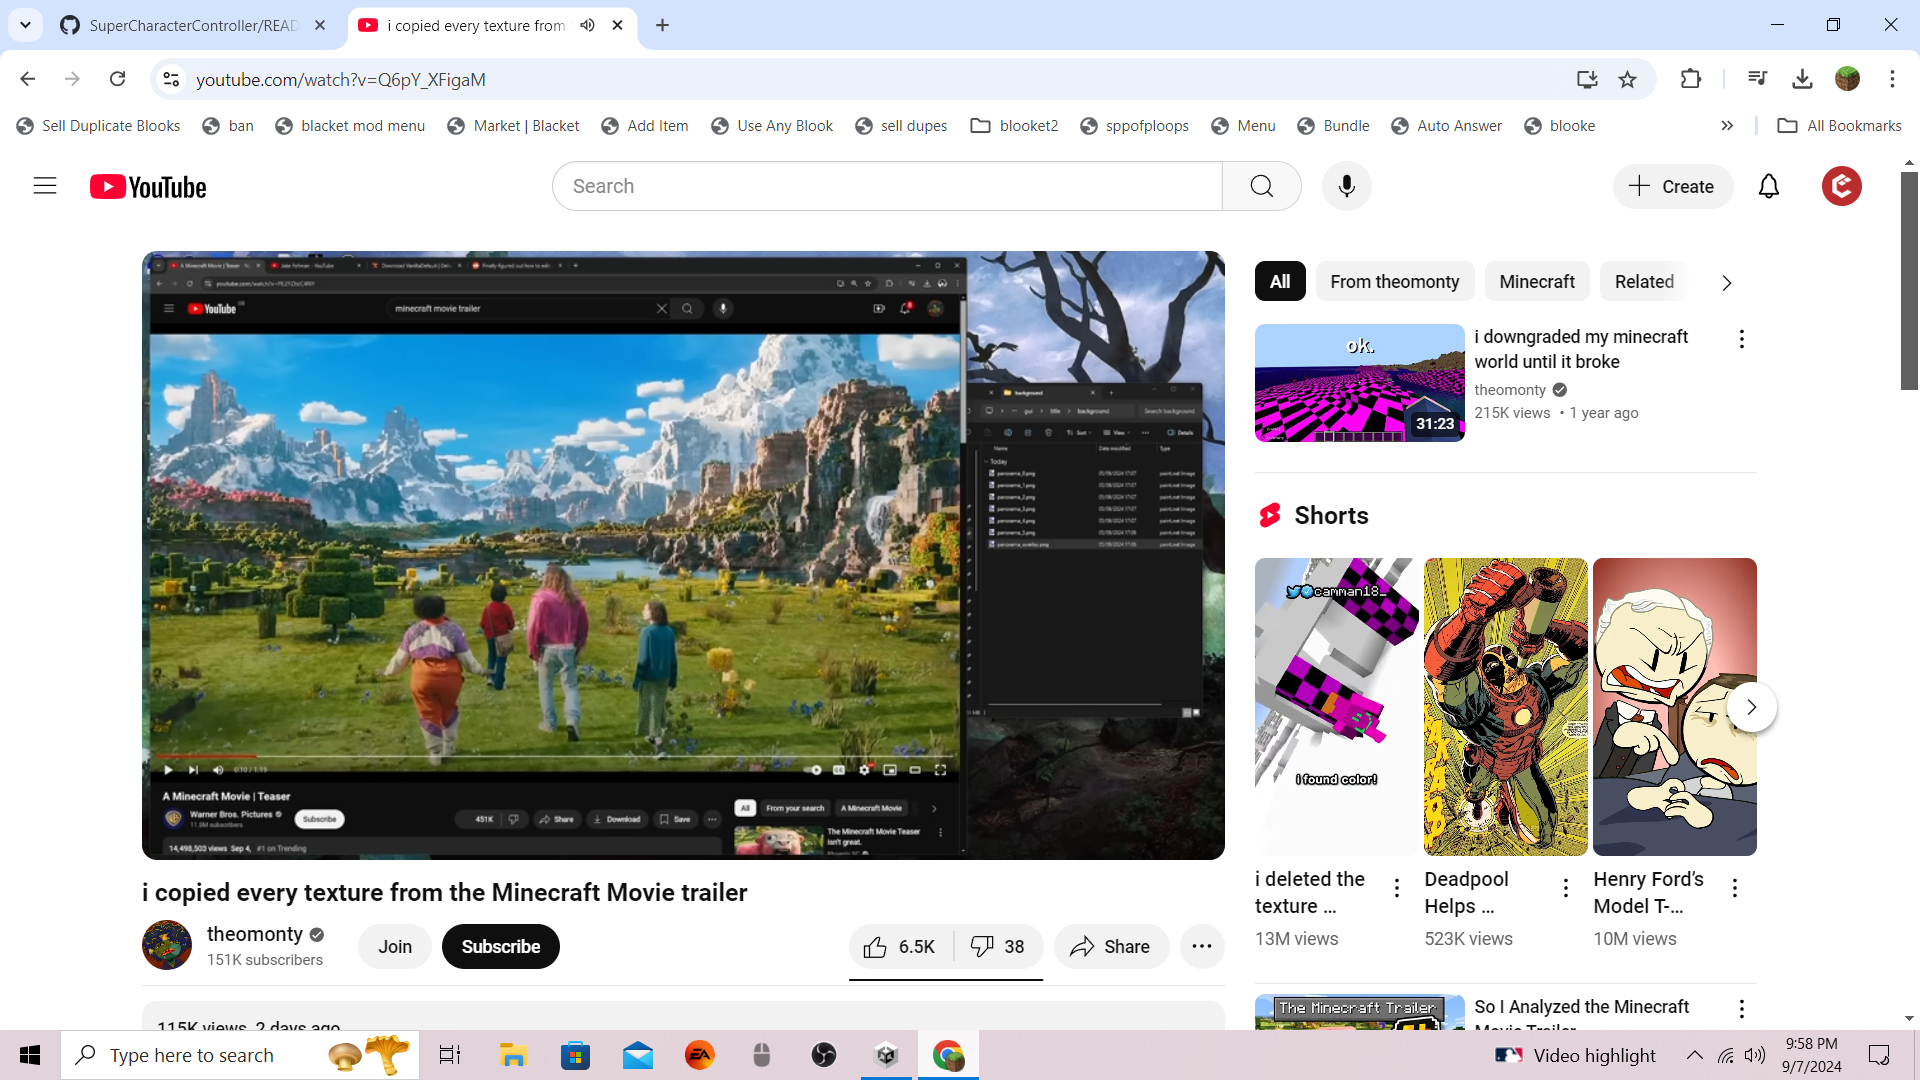Open more actions menu beside Share
Screen dimensions: 1920x1080
tap(1202, 947)
